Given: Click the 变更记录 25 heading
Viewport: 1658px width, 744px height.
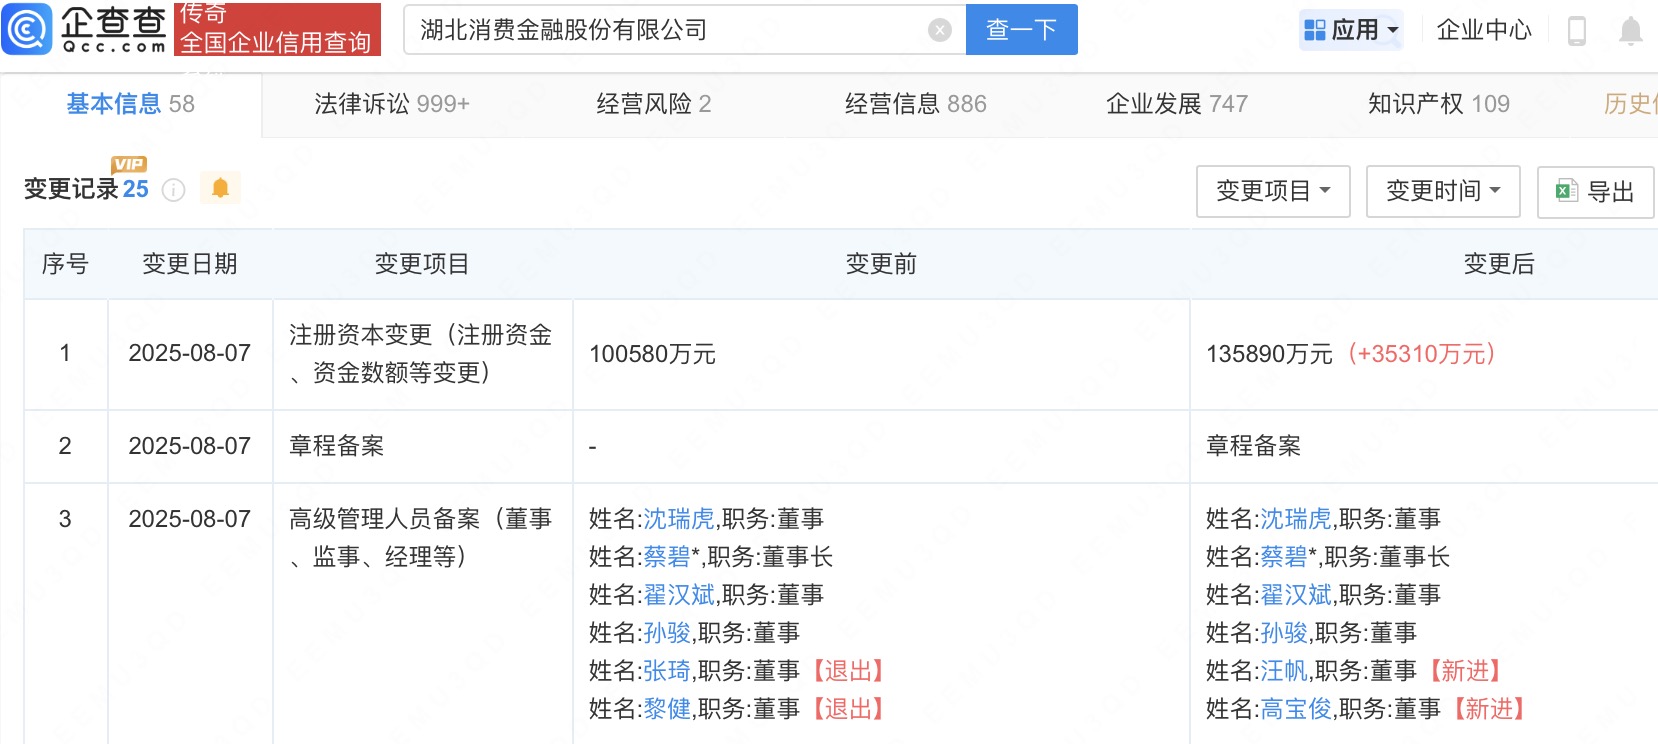Looking at the screenshot, I should [x=86, y=189].
